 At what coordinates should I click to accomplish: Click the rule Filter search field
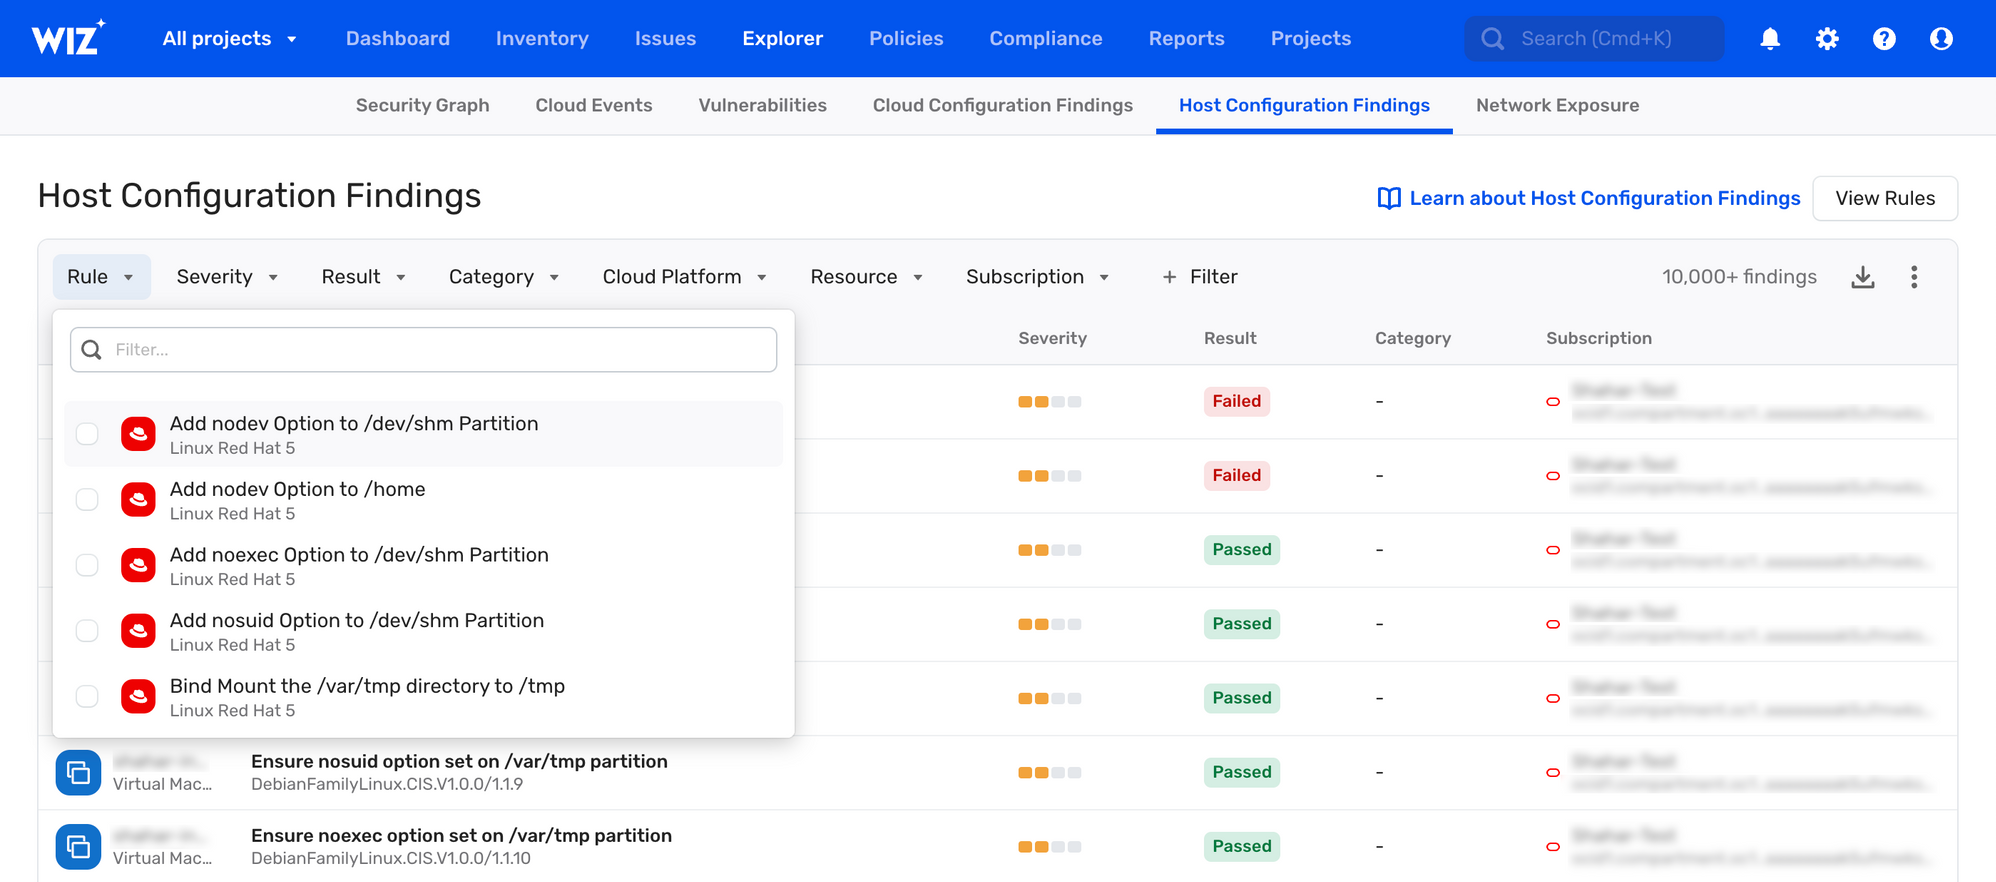point(424,350)
